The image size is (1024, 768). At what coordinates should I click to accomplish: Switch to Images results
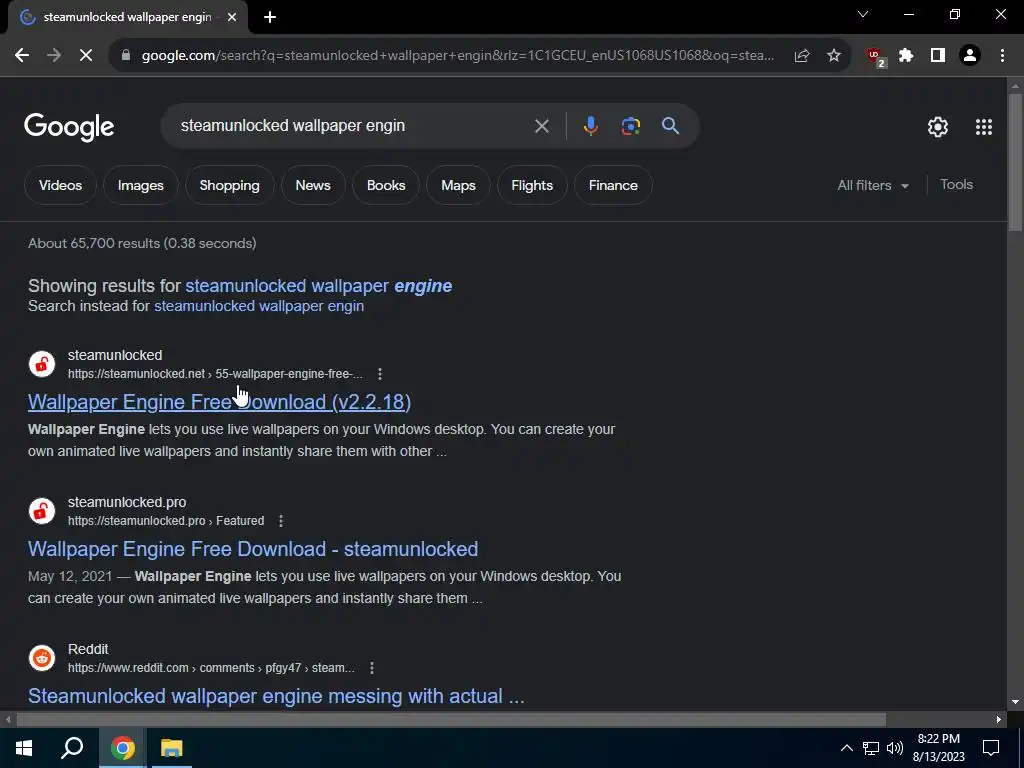[x=140, y=185]
